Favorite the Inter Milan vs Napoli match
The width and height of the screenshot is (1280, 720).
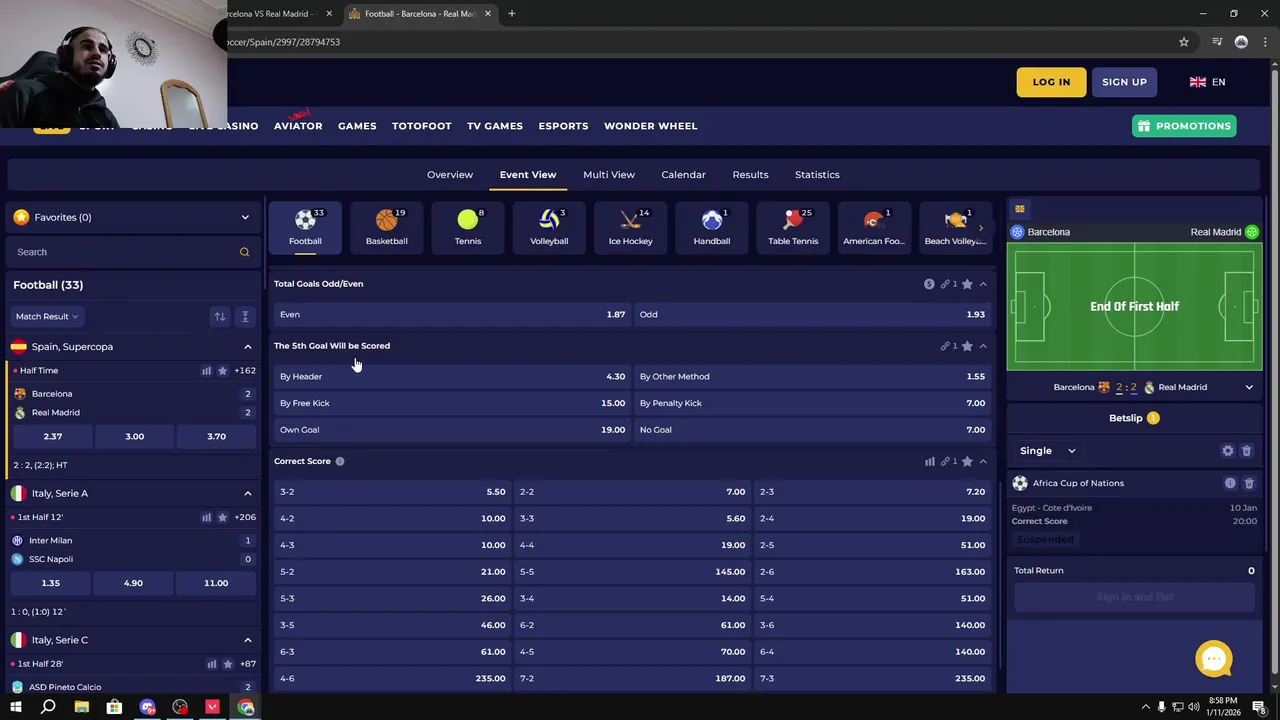(223, 517)
